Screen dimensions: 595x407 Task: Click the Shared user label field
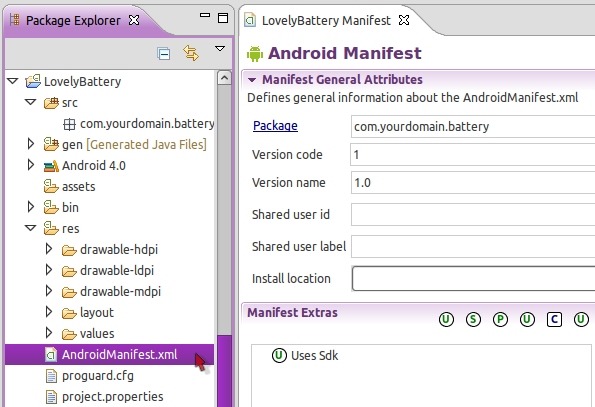473,247
